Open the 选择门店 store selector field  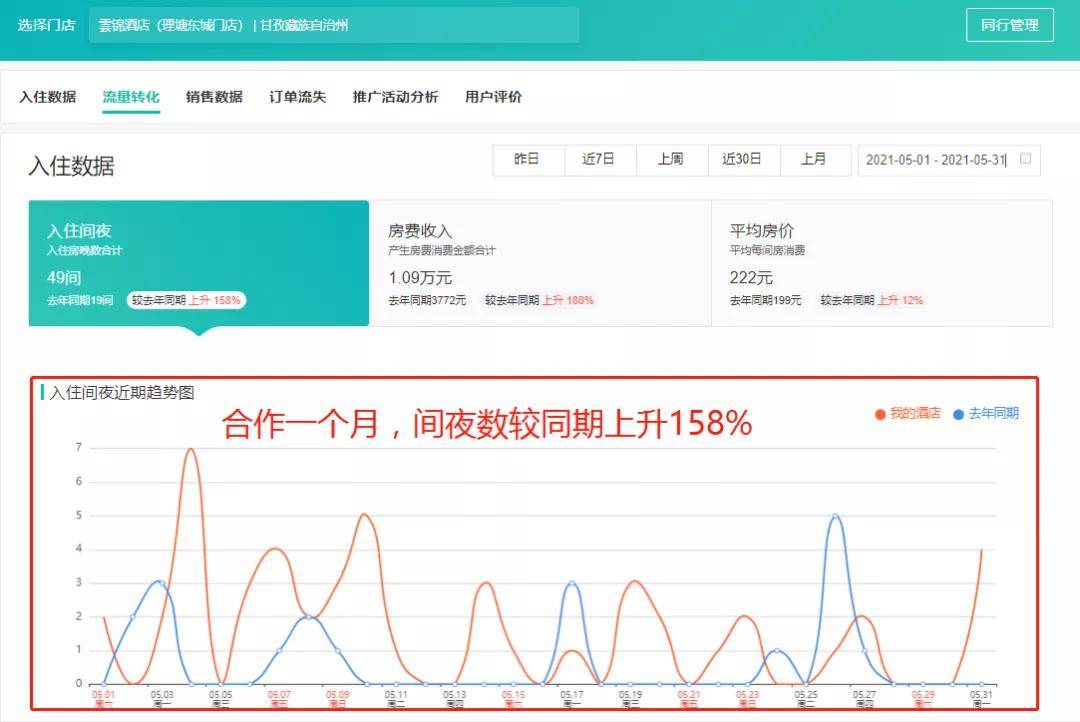[x=334, y=25]
